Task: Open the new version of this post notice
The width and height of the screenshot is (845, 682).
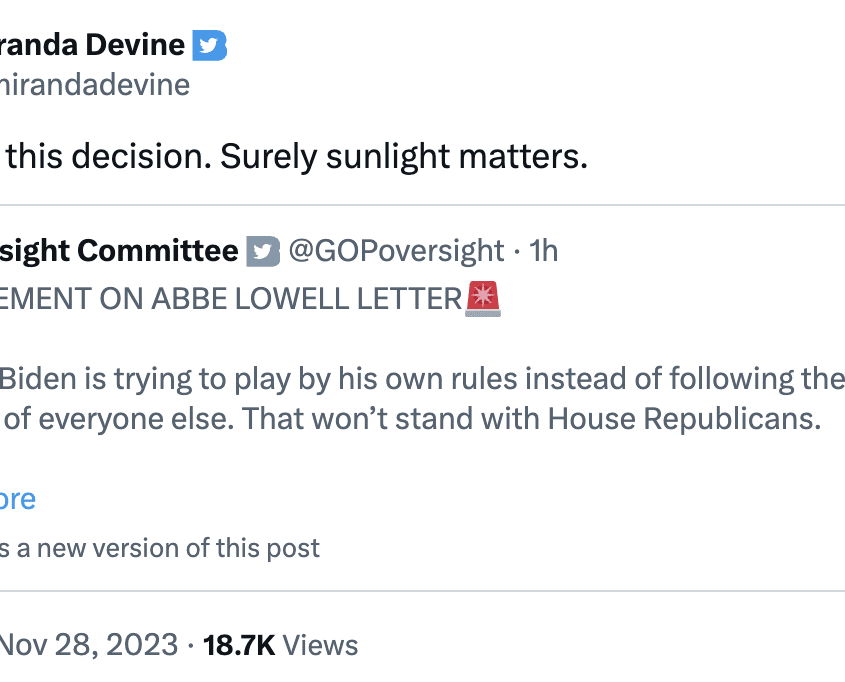Action: [160, 548]
